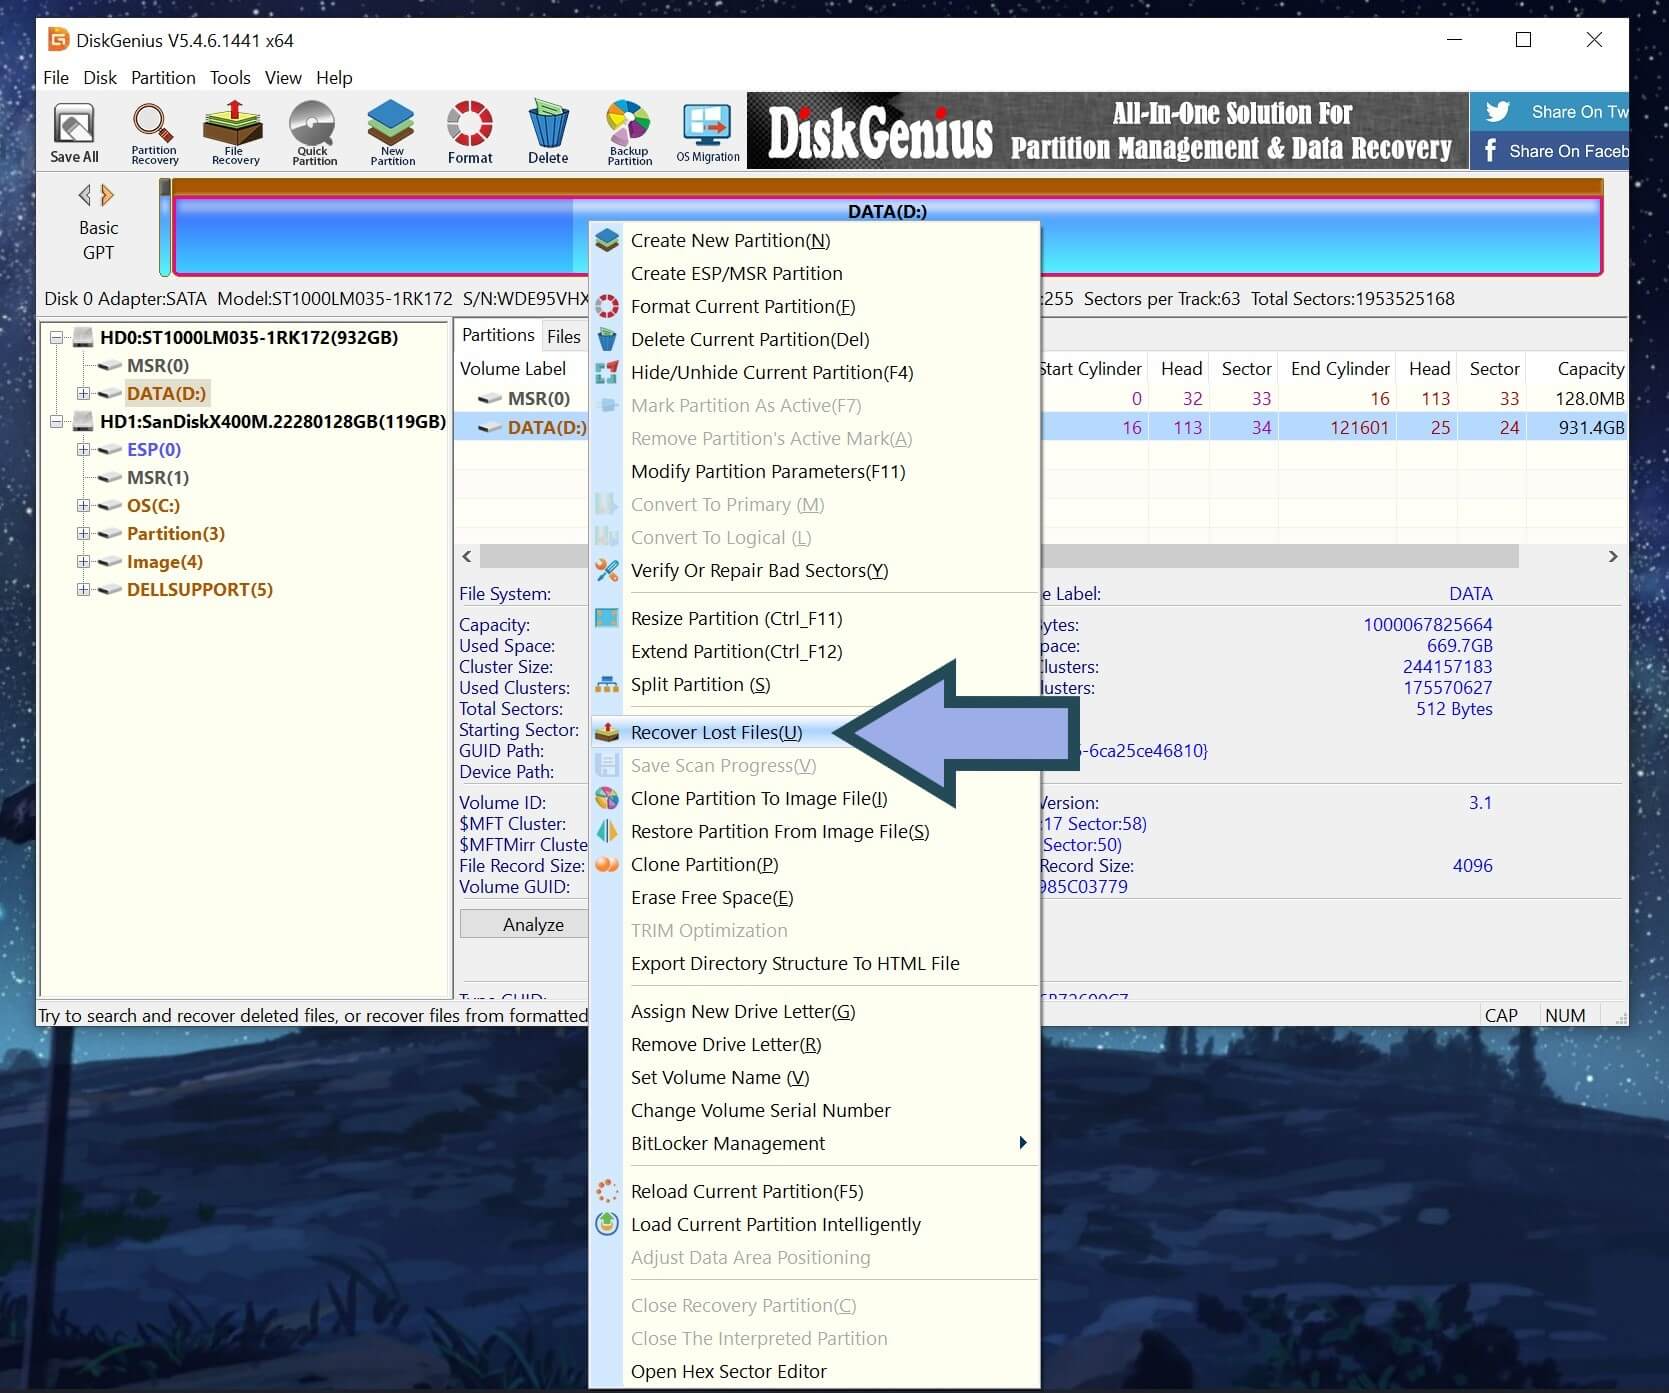Open the Help menu
Viewport: 1669px width, 1393px height.
click(x=334, y=77)
